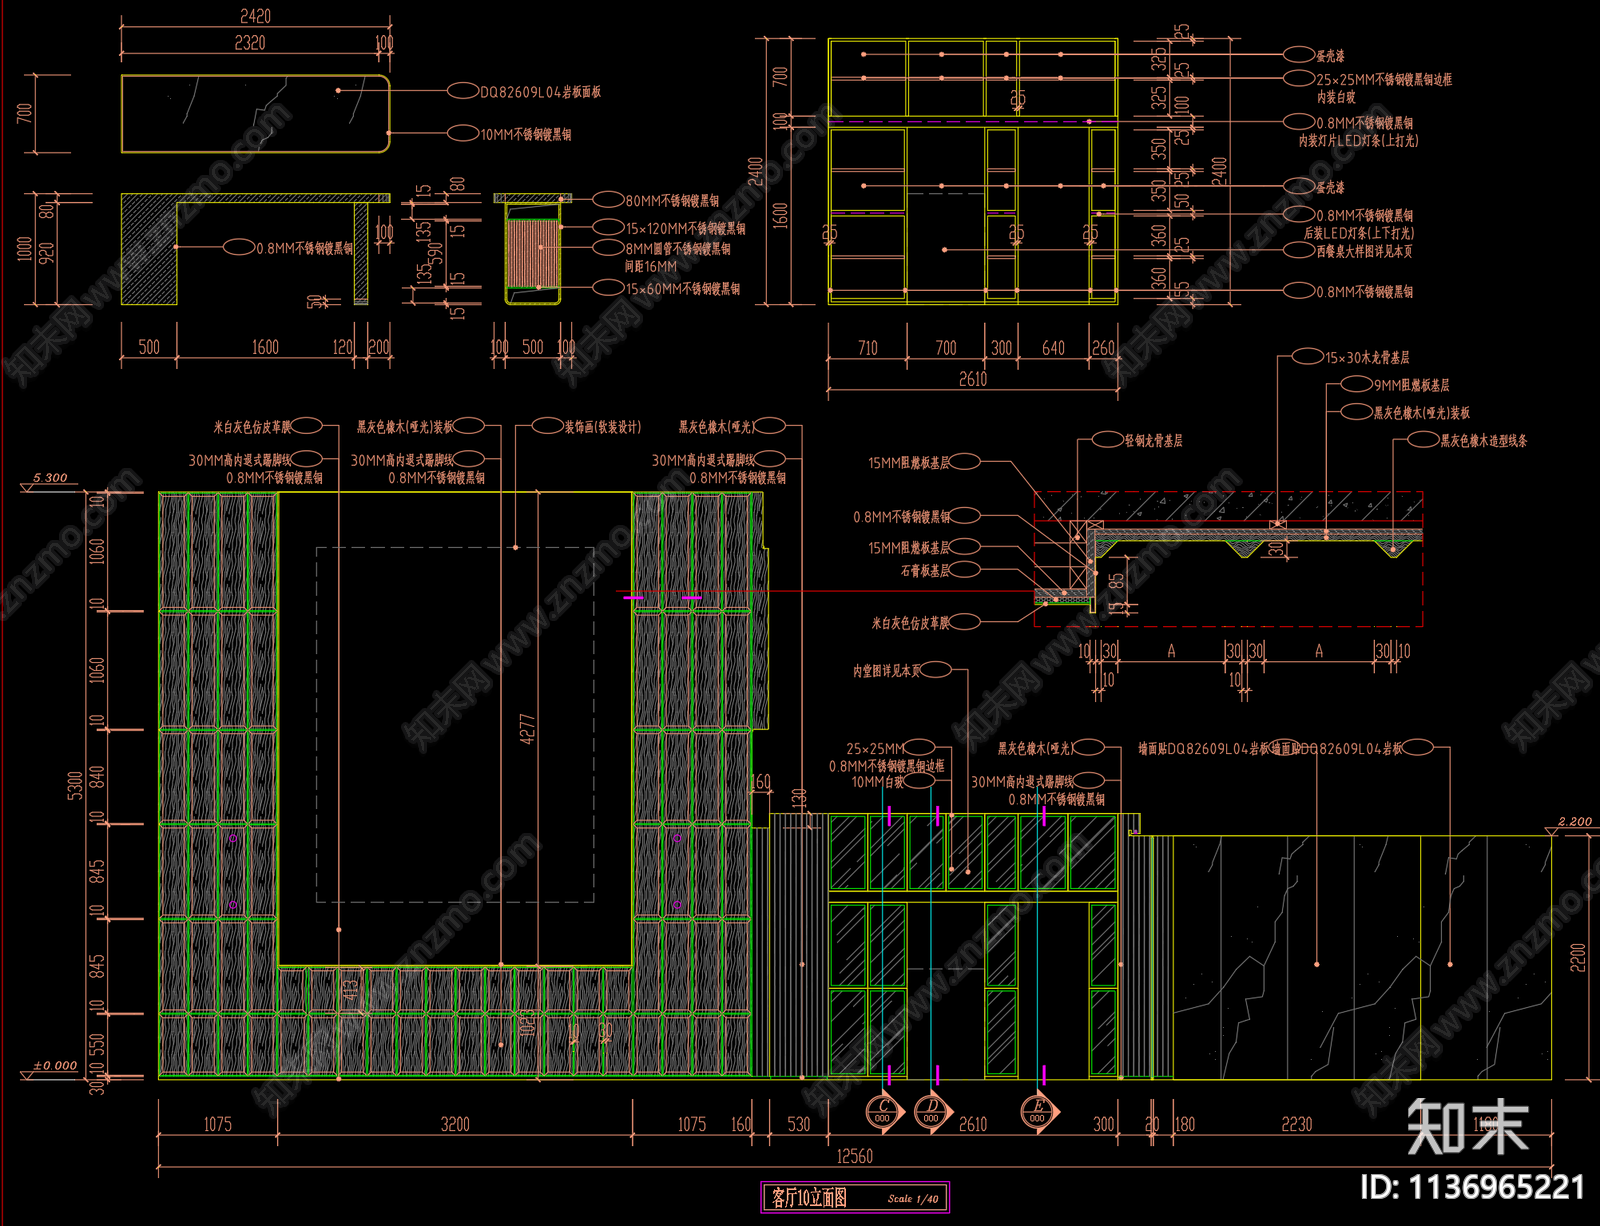Select the vertical 4277 dimension text
Screen dimensions: 1600x1226
click(x=527, y=728)
